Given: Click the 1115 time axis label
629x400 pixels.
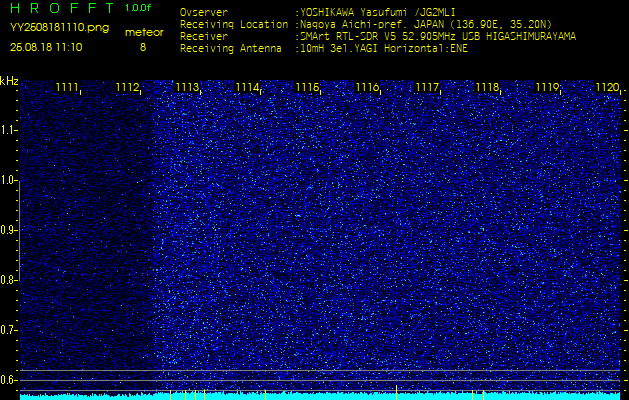Looking at the screenshot, I should (x=306, y=87).
